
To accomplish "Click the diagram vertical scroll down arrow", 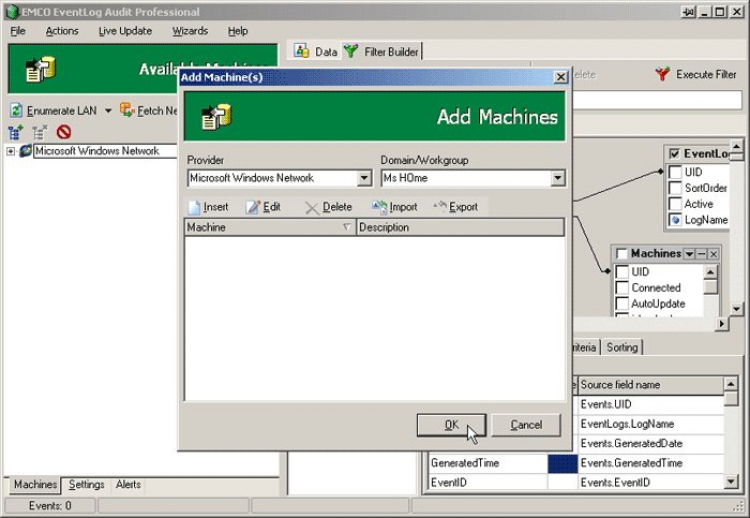I will pos(737,309).
